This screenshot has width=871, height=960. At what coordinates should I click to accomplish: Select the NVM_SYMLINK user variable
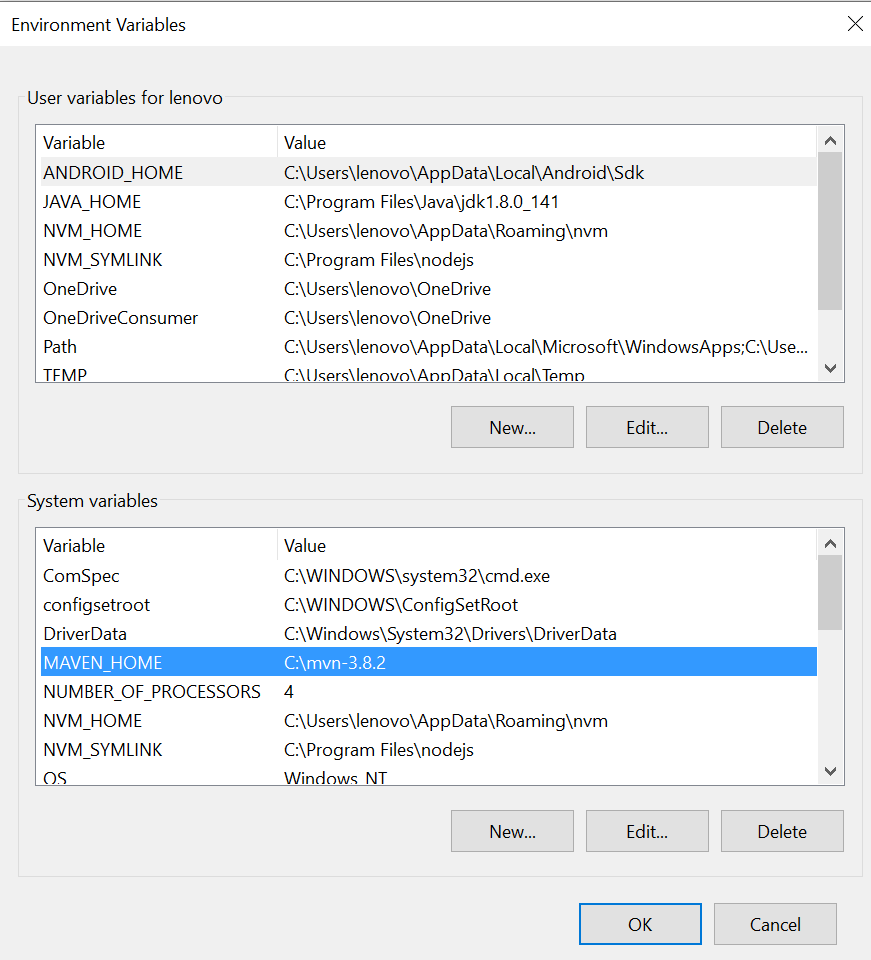pyautogui.click(x=103, y=259)
